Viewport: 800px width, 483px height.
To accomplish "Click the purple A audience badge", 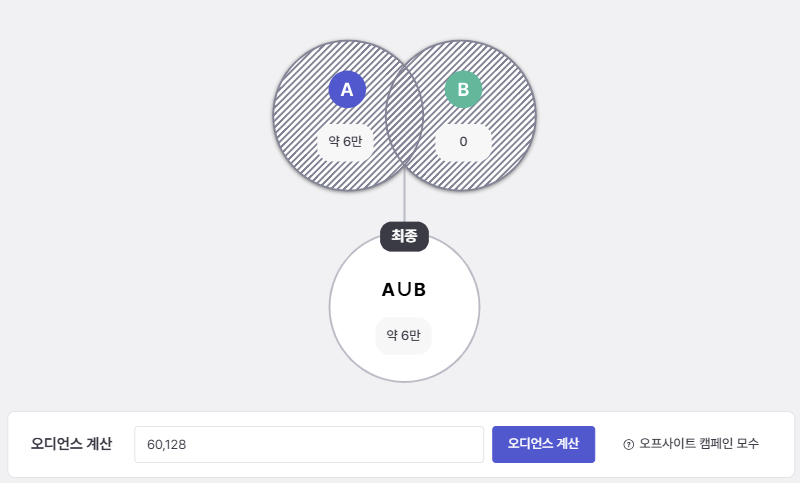I will coord(347,90).
